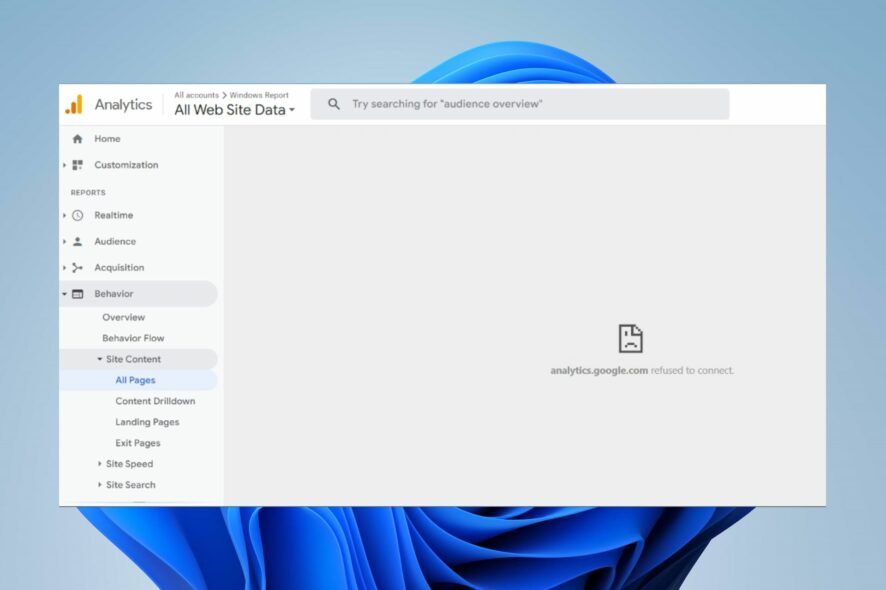Screen dimensions: 886x590
Task: Select Site Content in the sidebar
Action: click(x=133, y=359)
